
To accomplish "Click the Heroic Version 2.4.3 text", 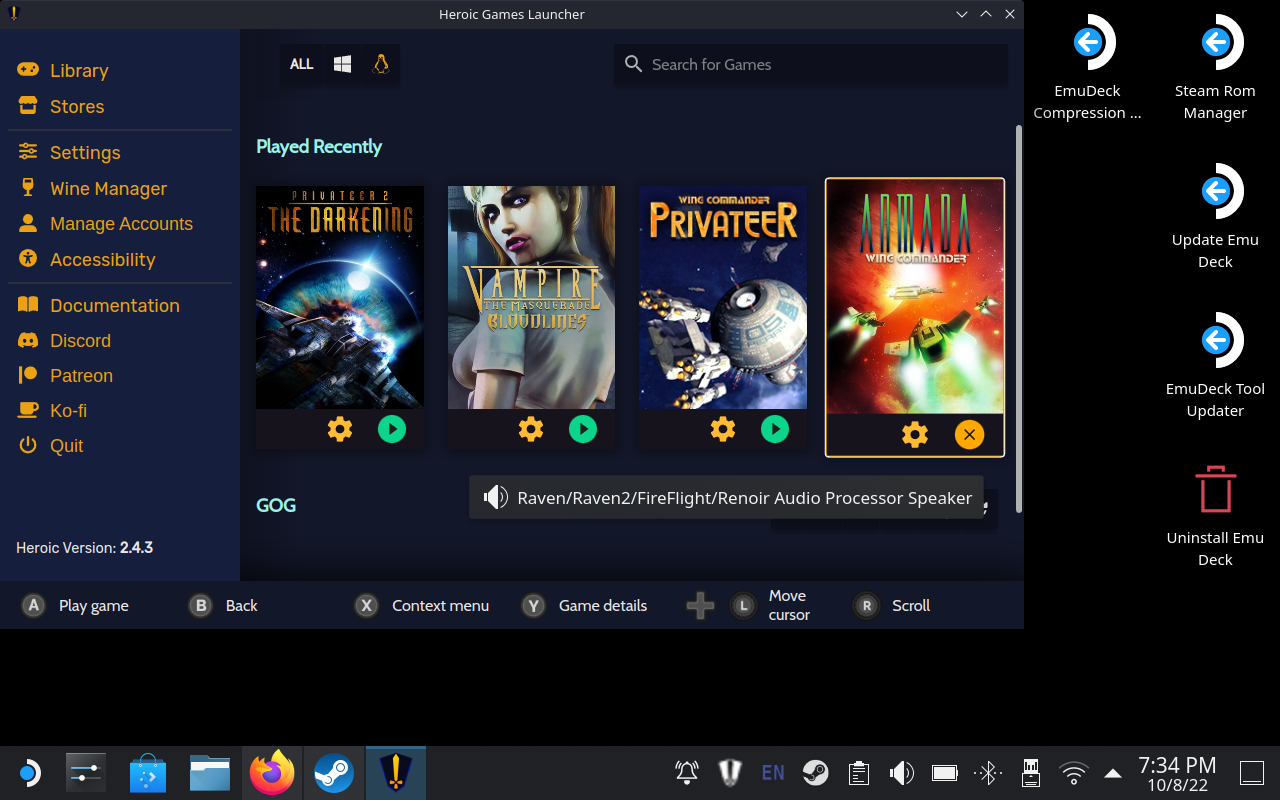I will (84, 548).
